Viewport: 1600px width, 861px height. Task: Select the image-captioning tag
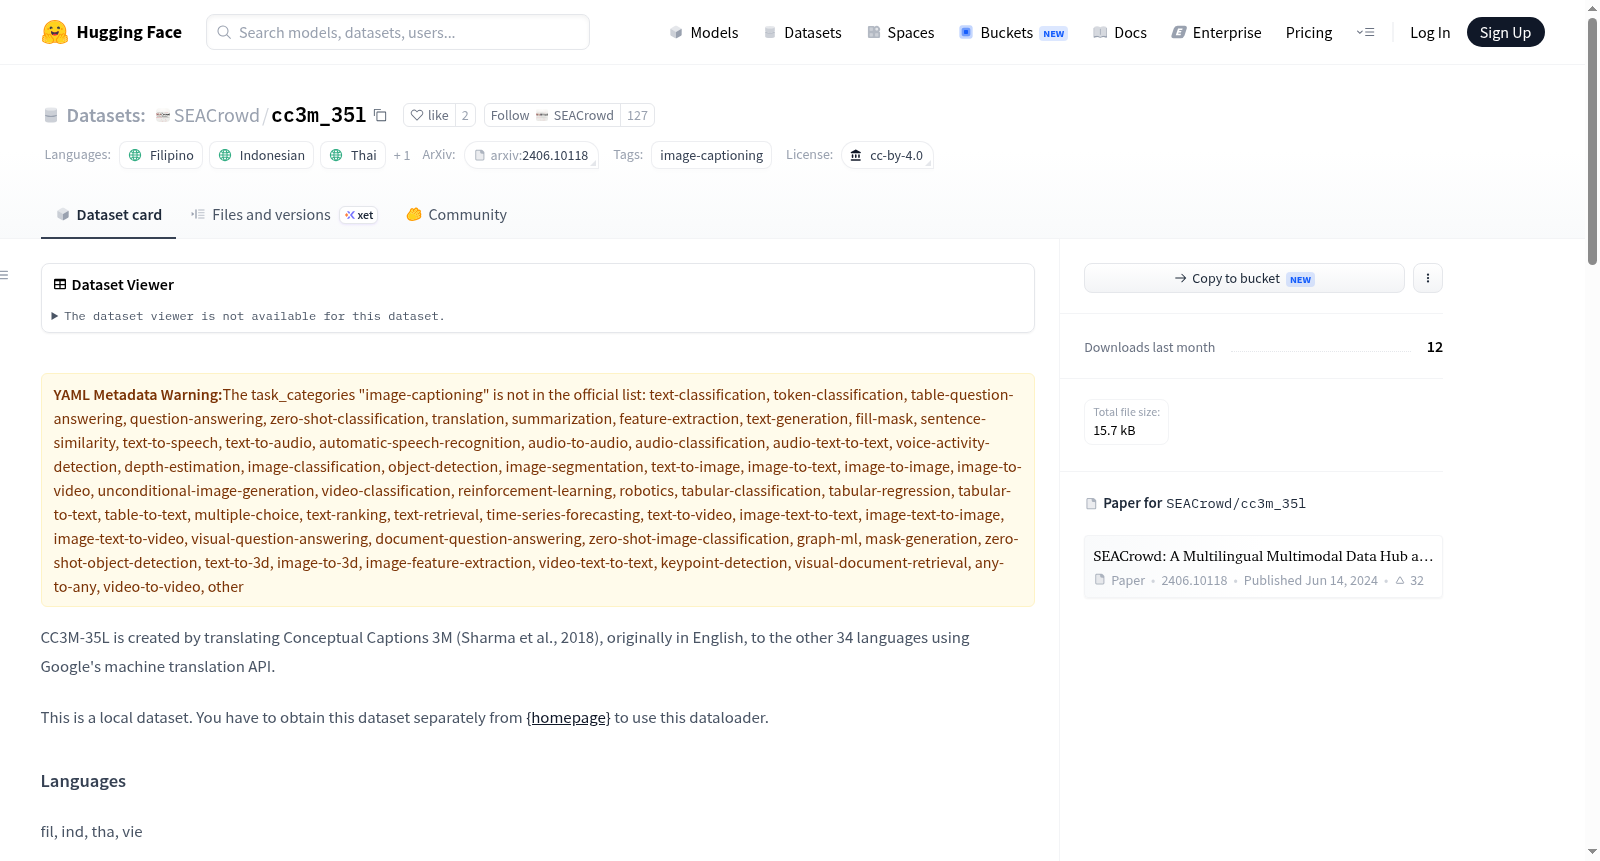click(711, 155)
